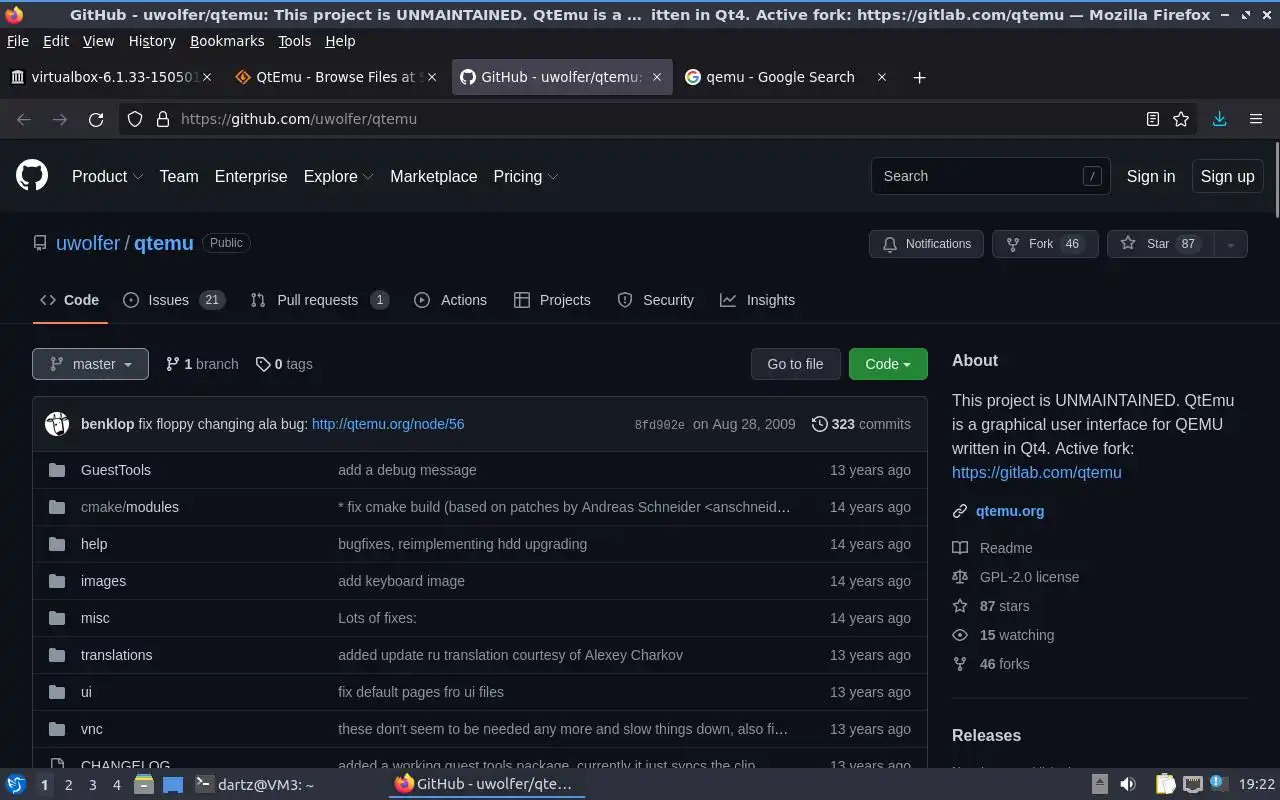Reload the page with the refresh icon
Image resolution: width=1280 pixels, height=800 pixels.
(96, 119)
